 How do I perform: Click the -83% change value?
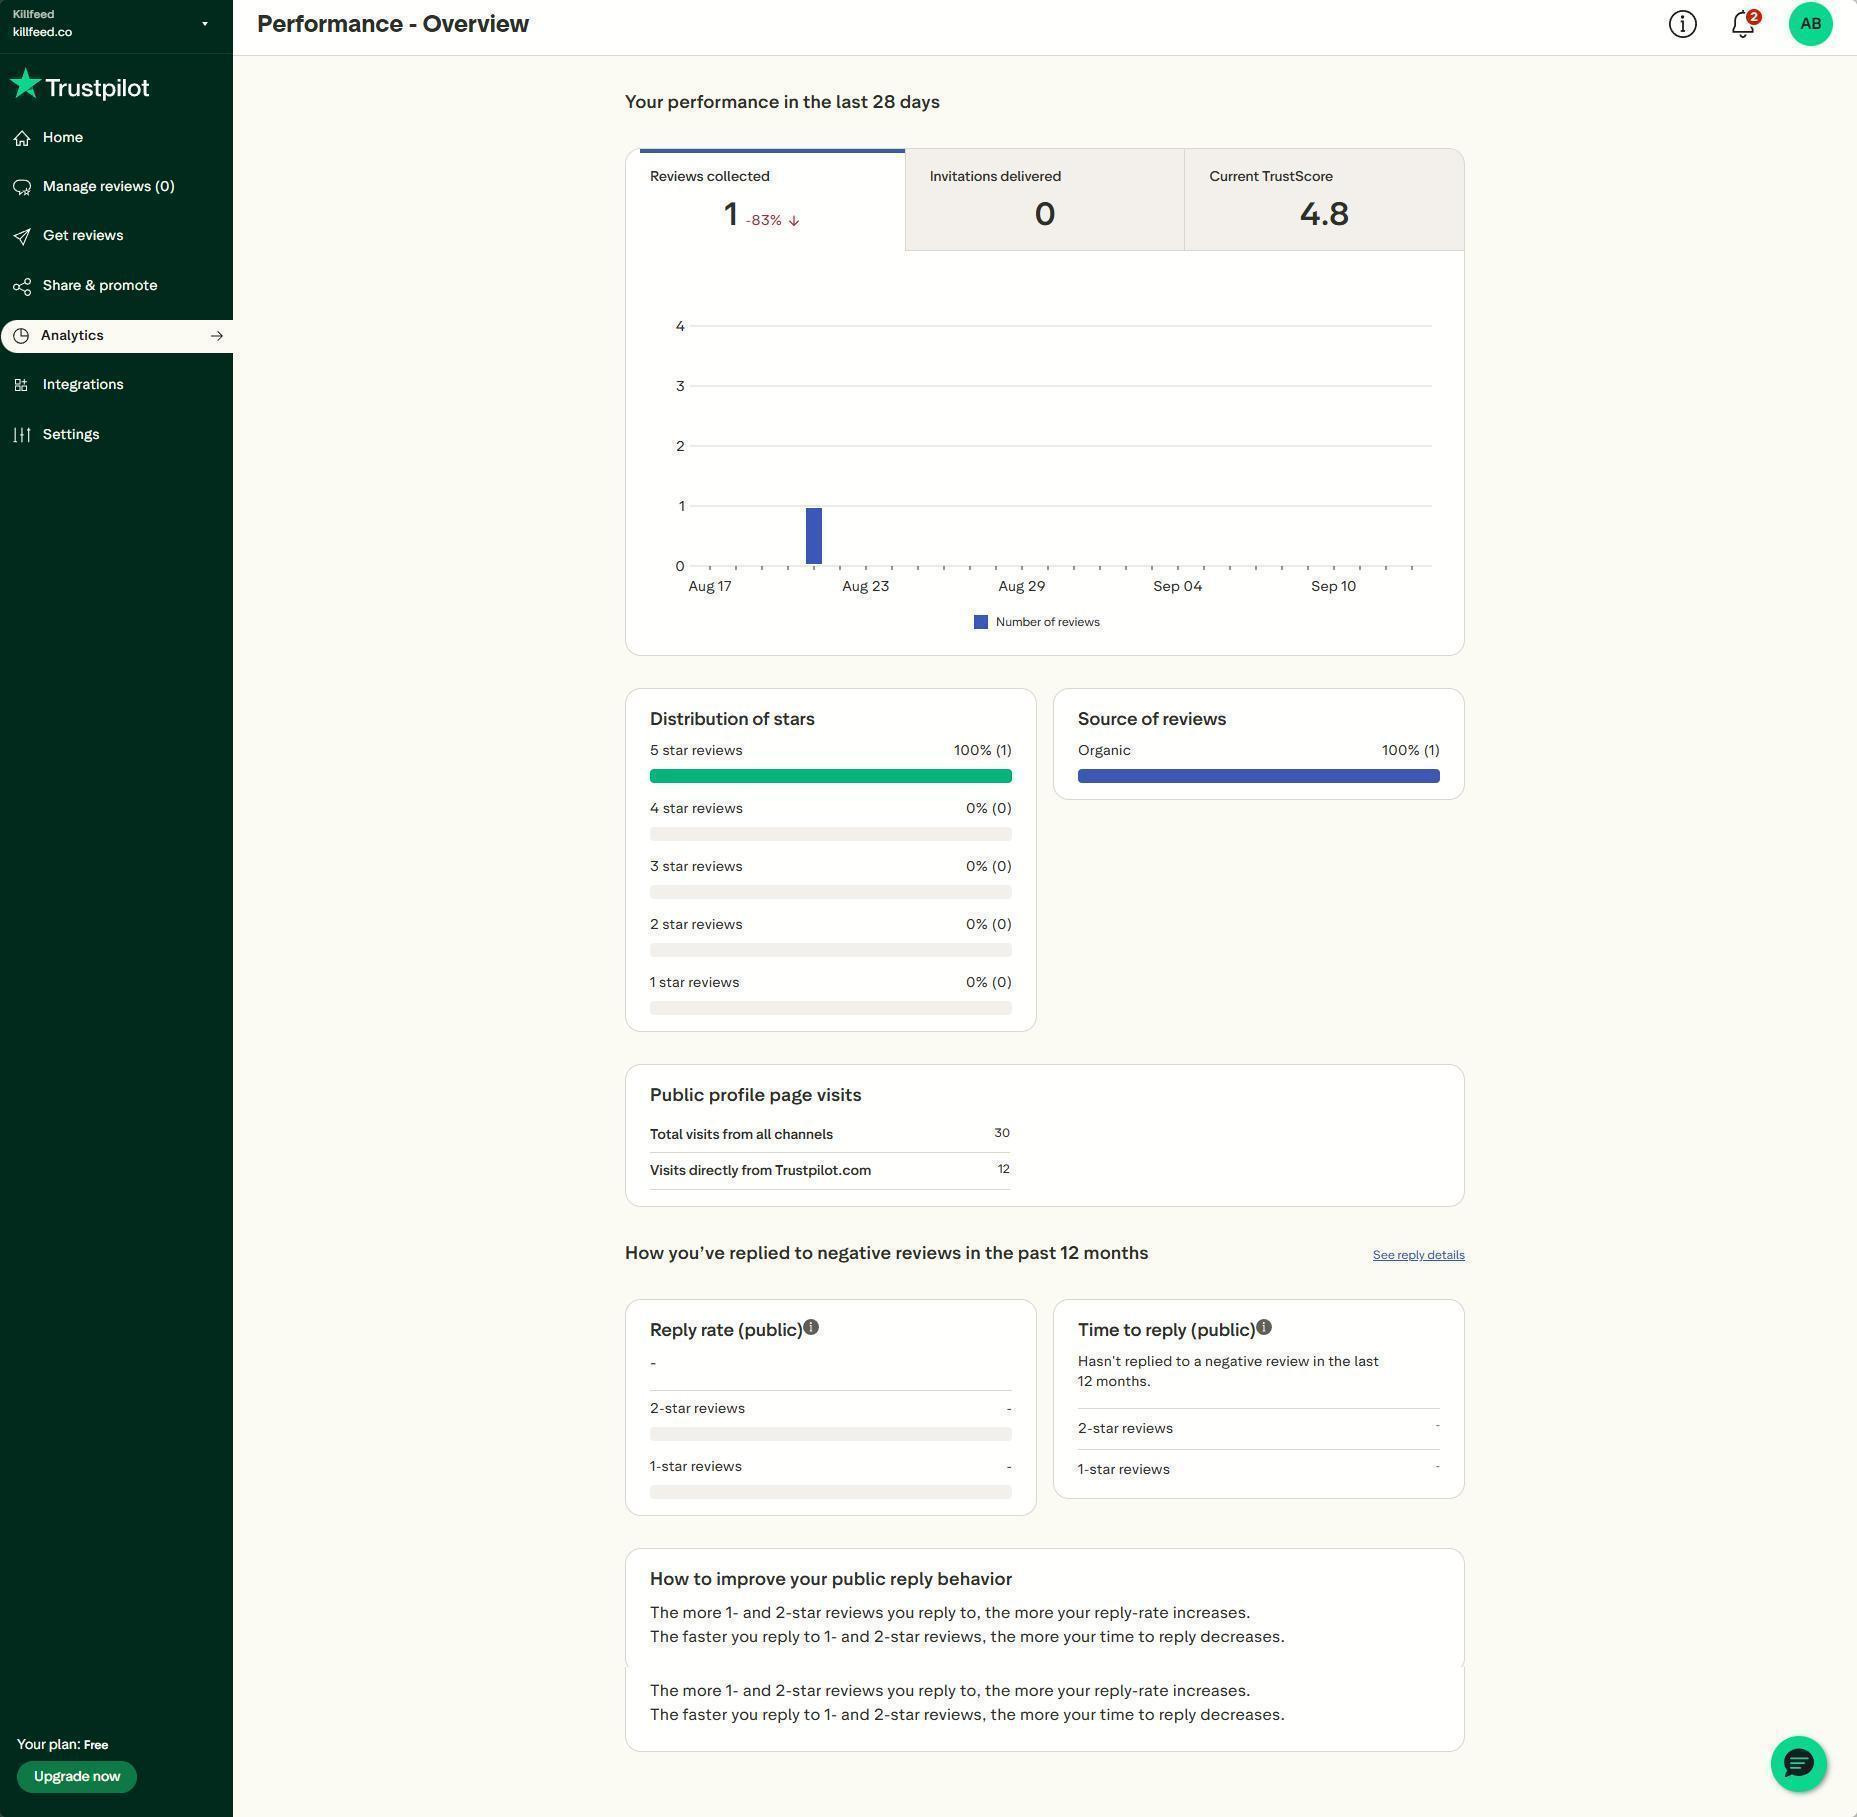(764, 221)
